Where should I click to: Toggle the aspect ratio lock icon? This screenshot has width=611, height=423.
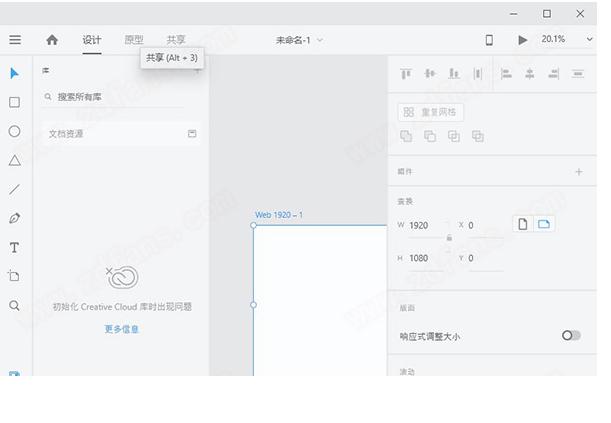(x=449, y=238)
